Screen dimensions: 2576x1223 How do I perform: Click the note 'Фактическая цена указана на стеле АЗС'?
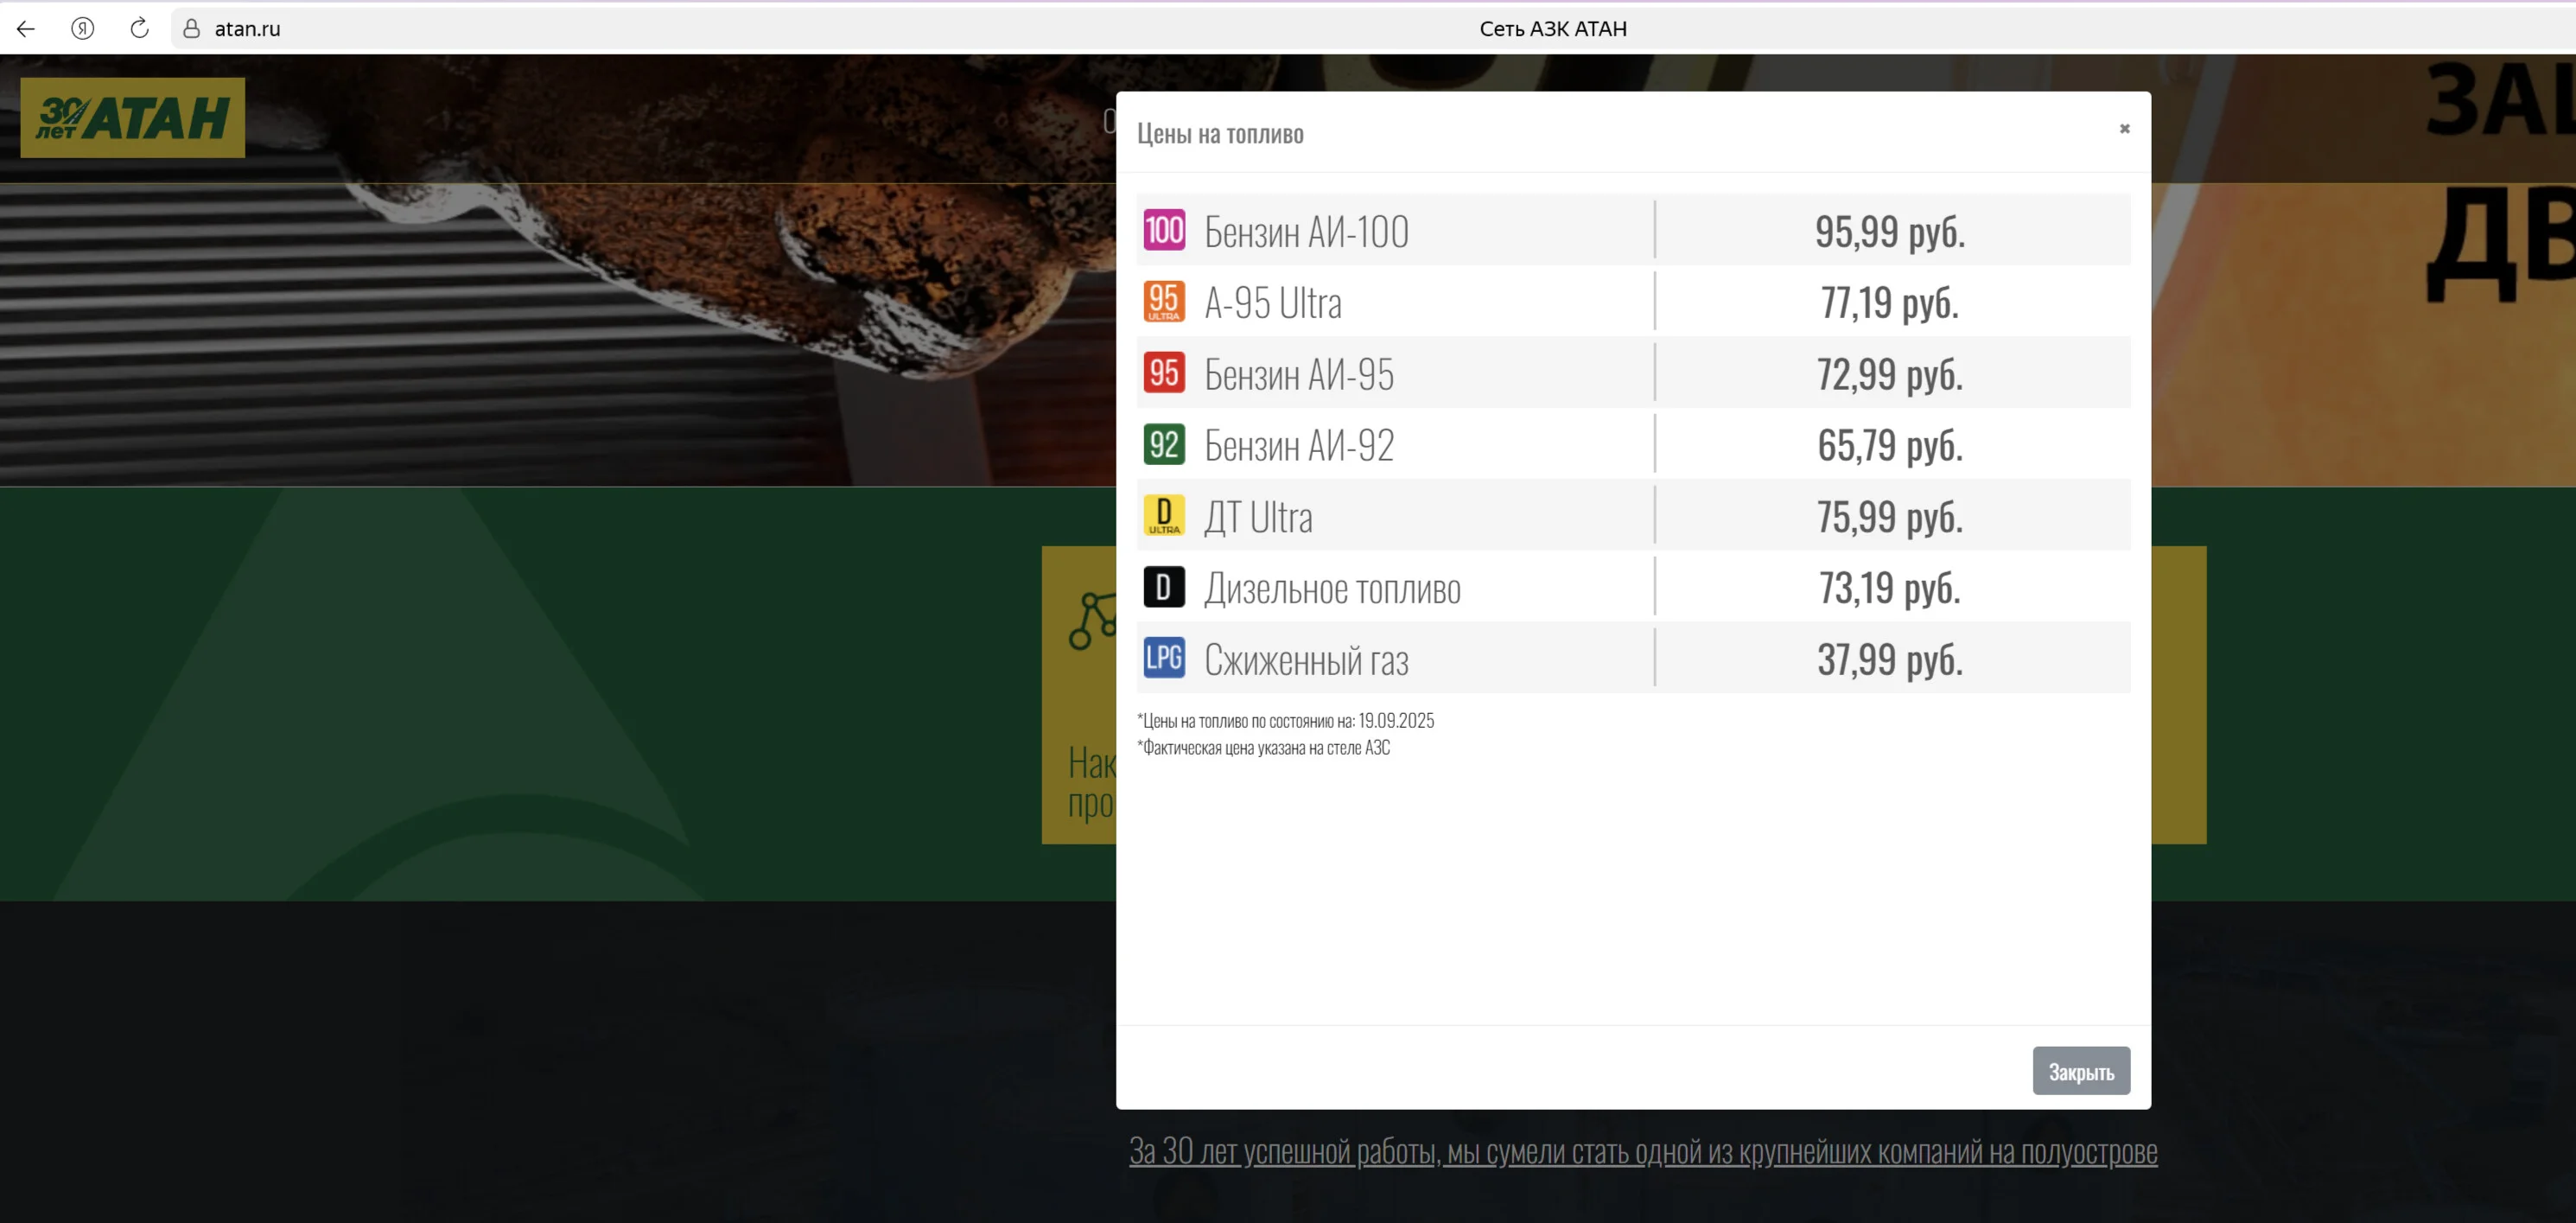[x=1266, y=748]
